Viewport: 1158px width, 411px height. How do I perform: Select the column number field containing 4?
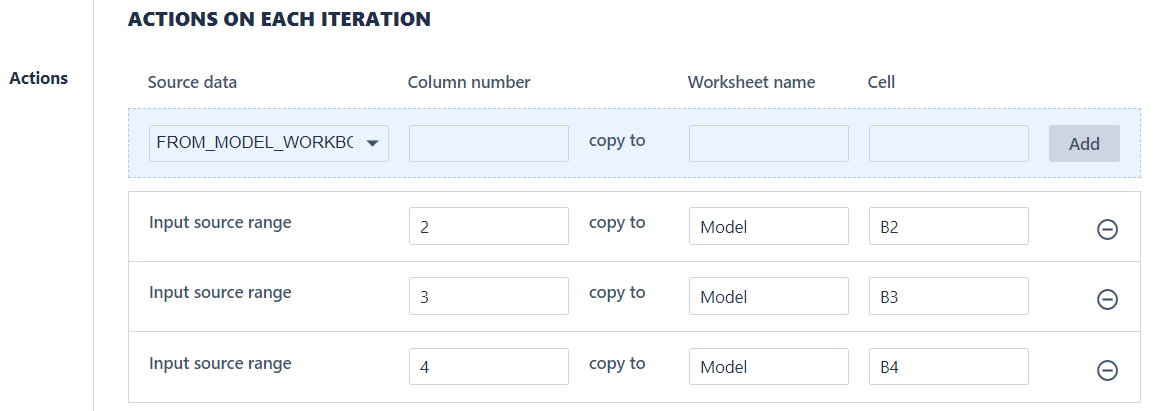[x=488, y=367]
